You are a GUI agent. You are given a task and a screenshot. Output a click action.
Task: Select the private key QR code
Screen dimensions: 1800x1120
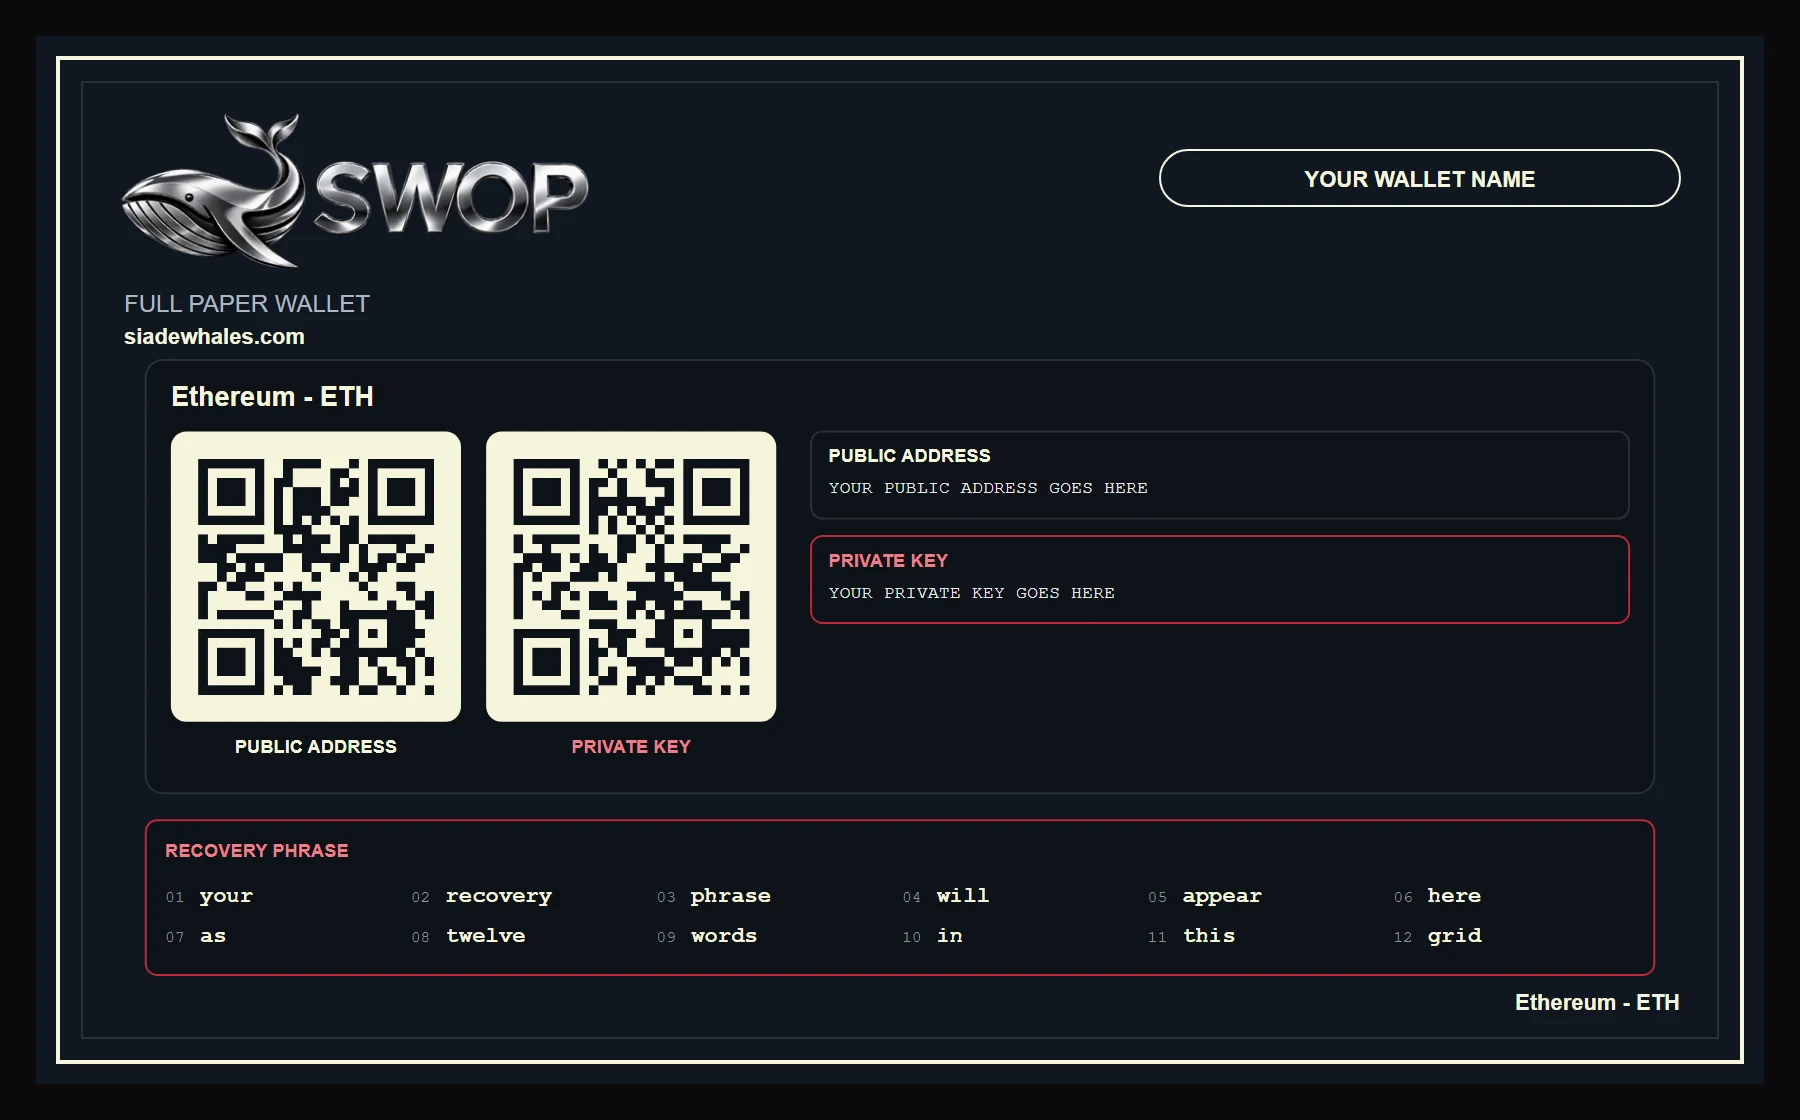pos(631,576)
